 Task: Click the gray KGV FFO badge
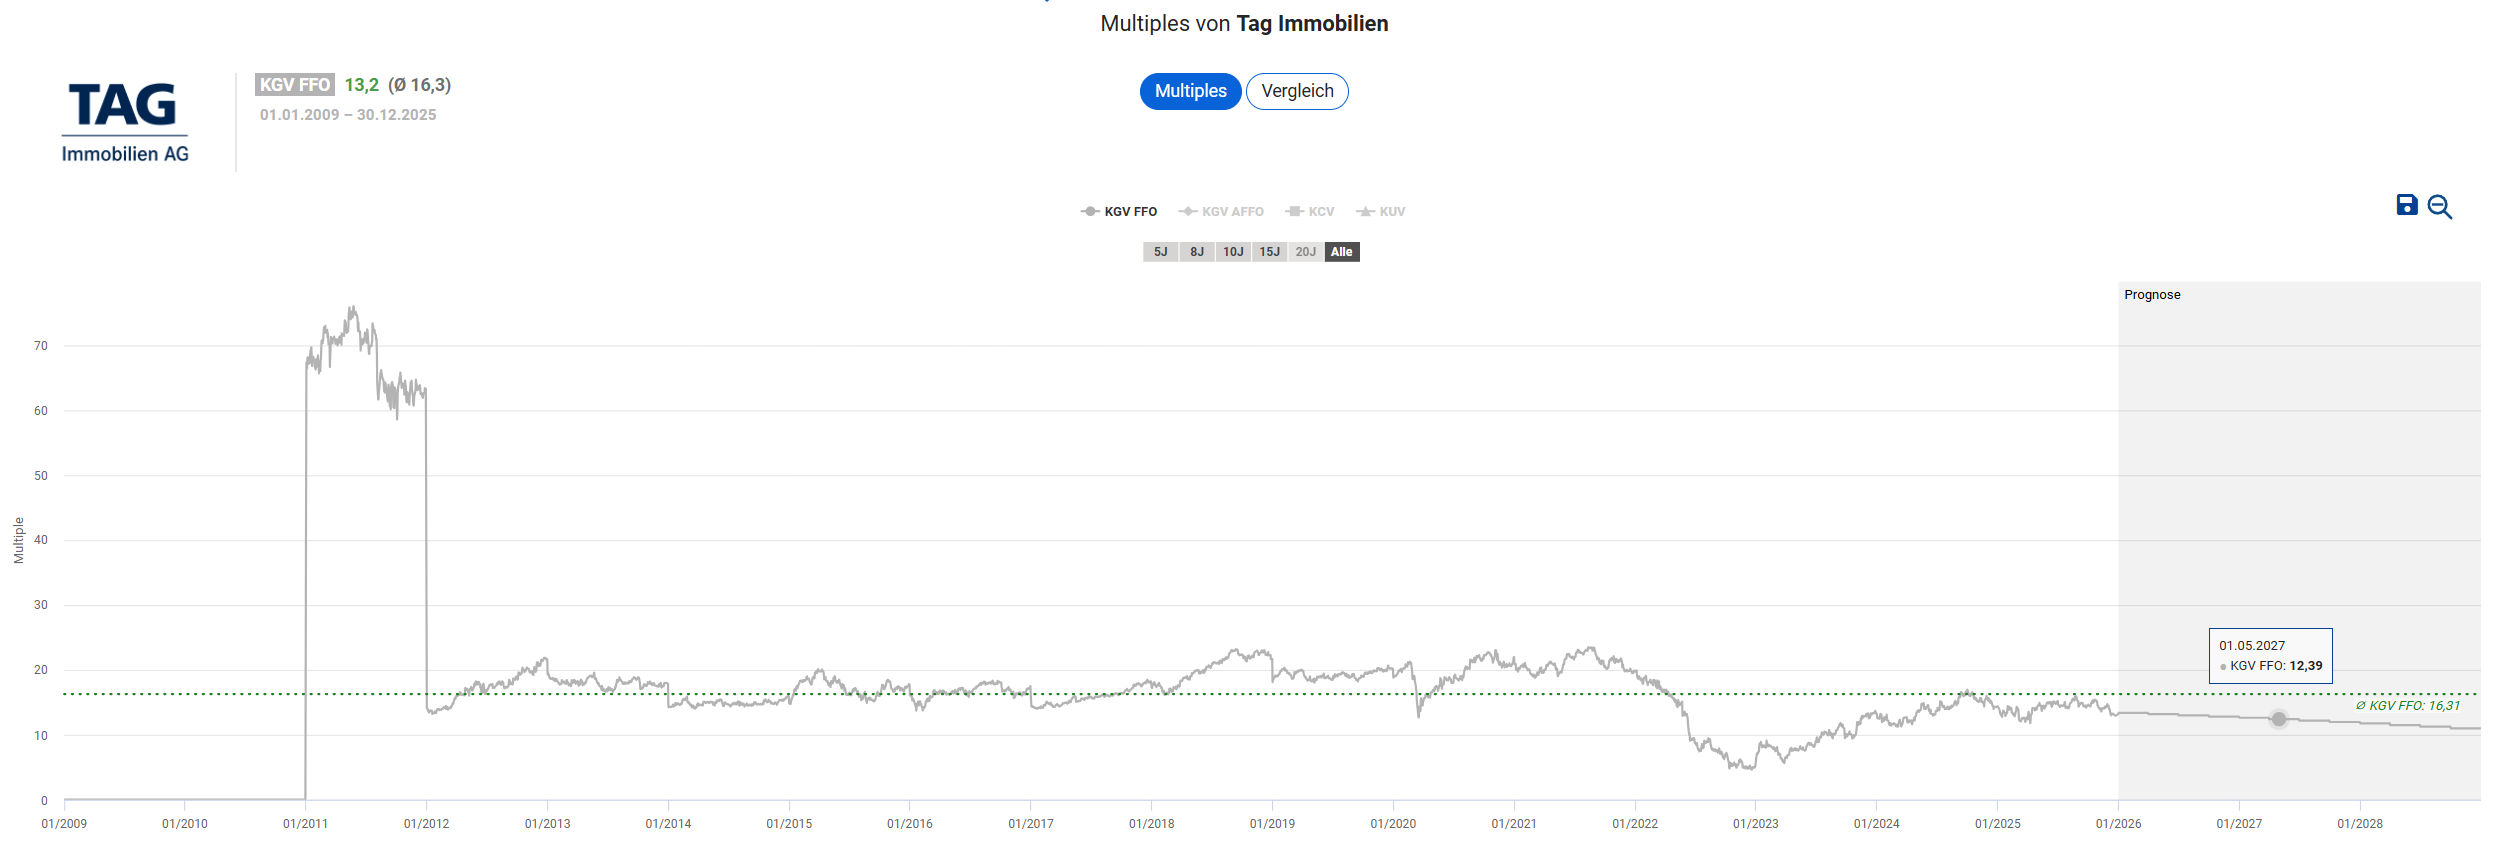294,85
